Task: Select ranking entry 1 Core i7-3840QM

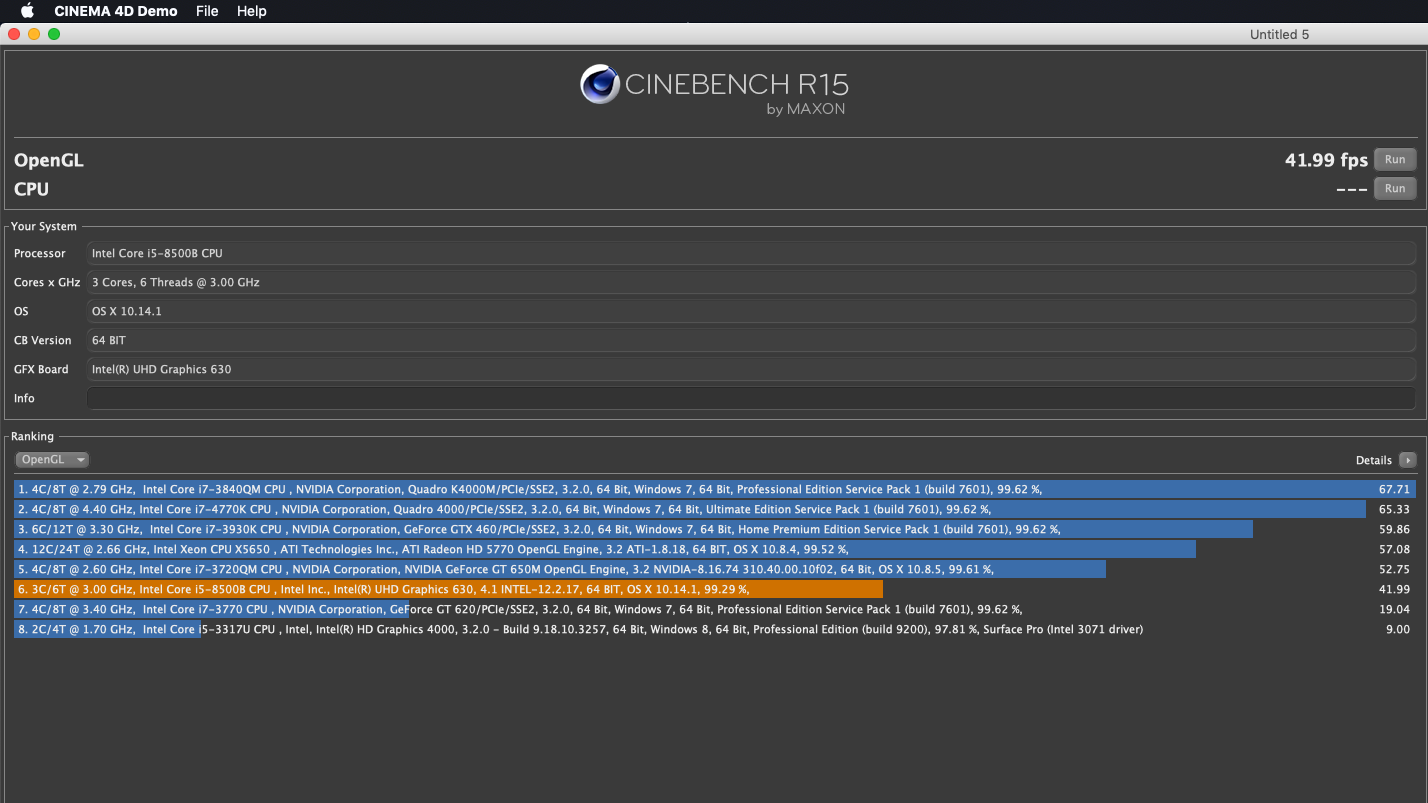Action: click(x=714, y=489)
